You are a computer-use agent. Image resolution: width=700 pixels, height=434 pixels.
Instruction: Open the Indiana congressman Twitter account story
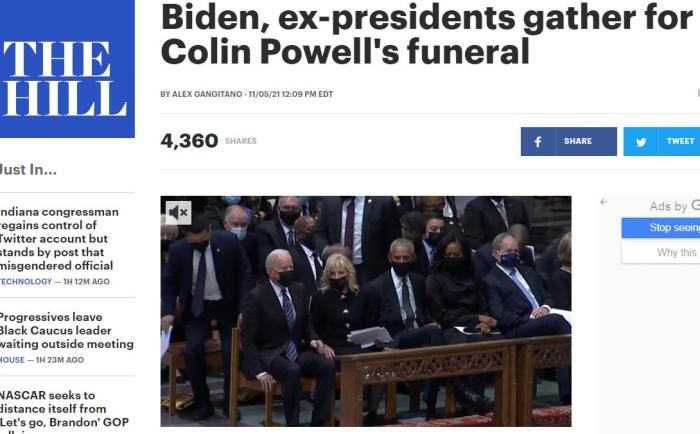point(59,239)
